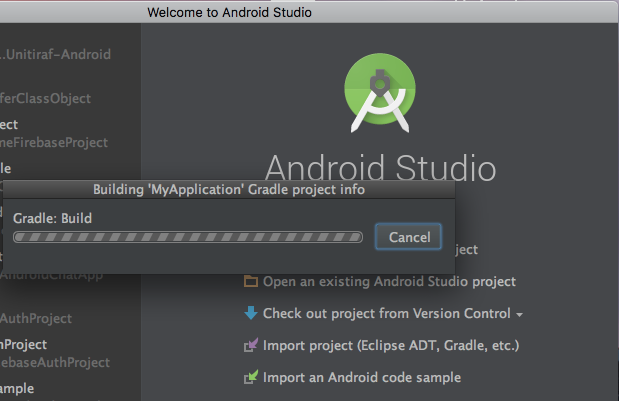The image size is (619, 401).
Task: Open recent project Unitiraf-Android
Action: coord(55,54)
